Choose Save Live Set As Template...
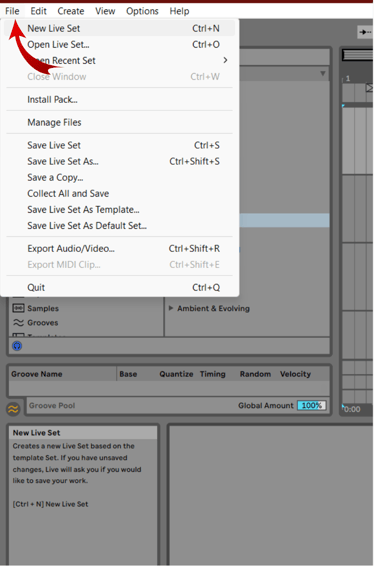 (x=119, y=209)
